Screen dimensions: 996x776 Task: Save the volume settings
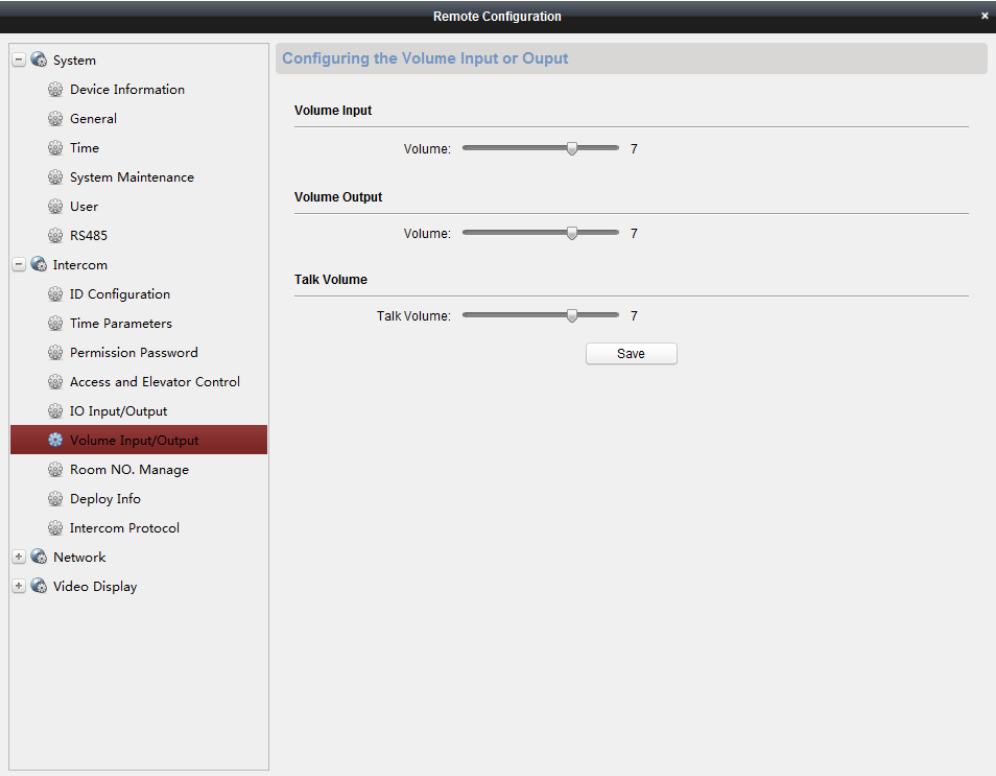(631, 354)
